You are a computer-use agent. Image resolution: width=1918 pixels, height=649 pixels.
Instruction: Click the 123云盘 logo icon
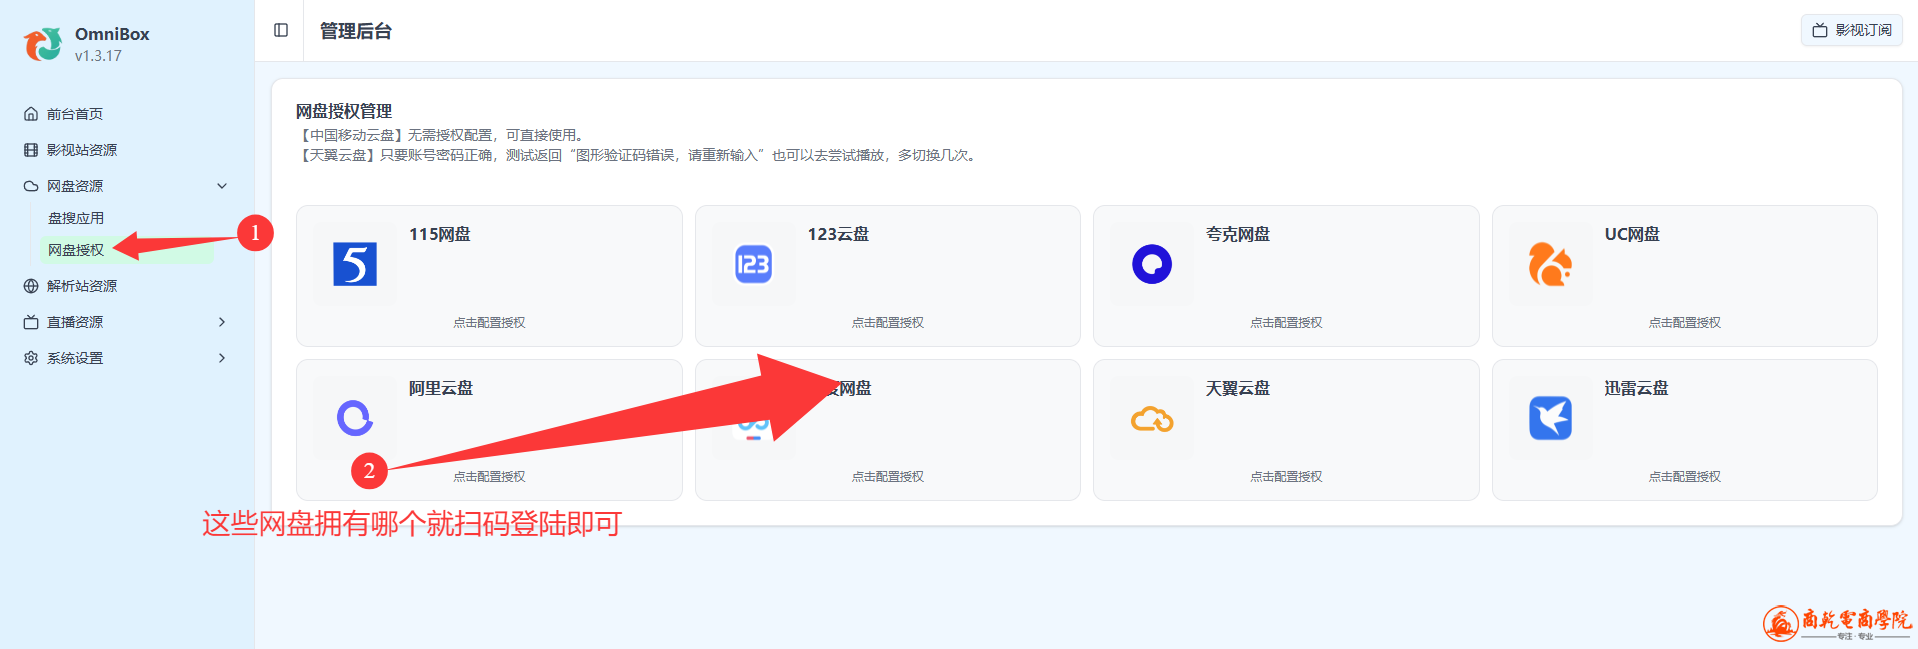753,265
